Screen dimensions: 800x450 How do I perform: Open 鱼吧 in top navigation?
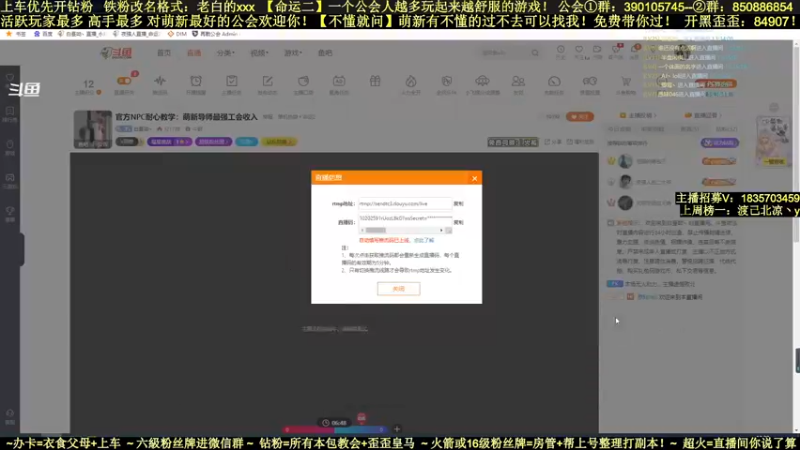(x=325, y=53)
